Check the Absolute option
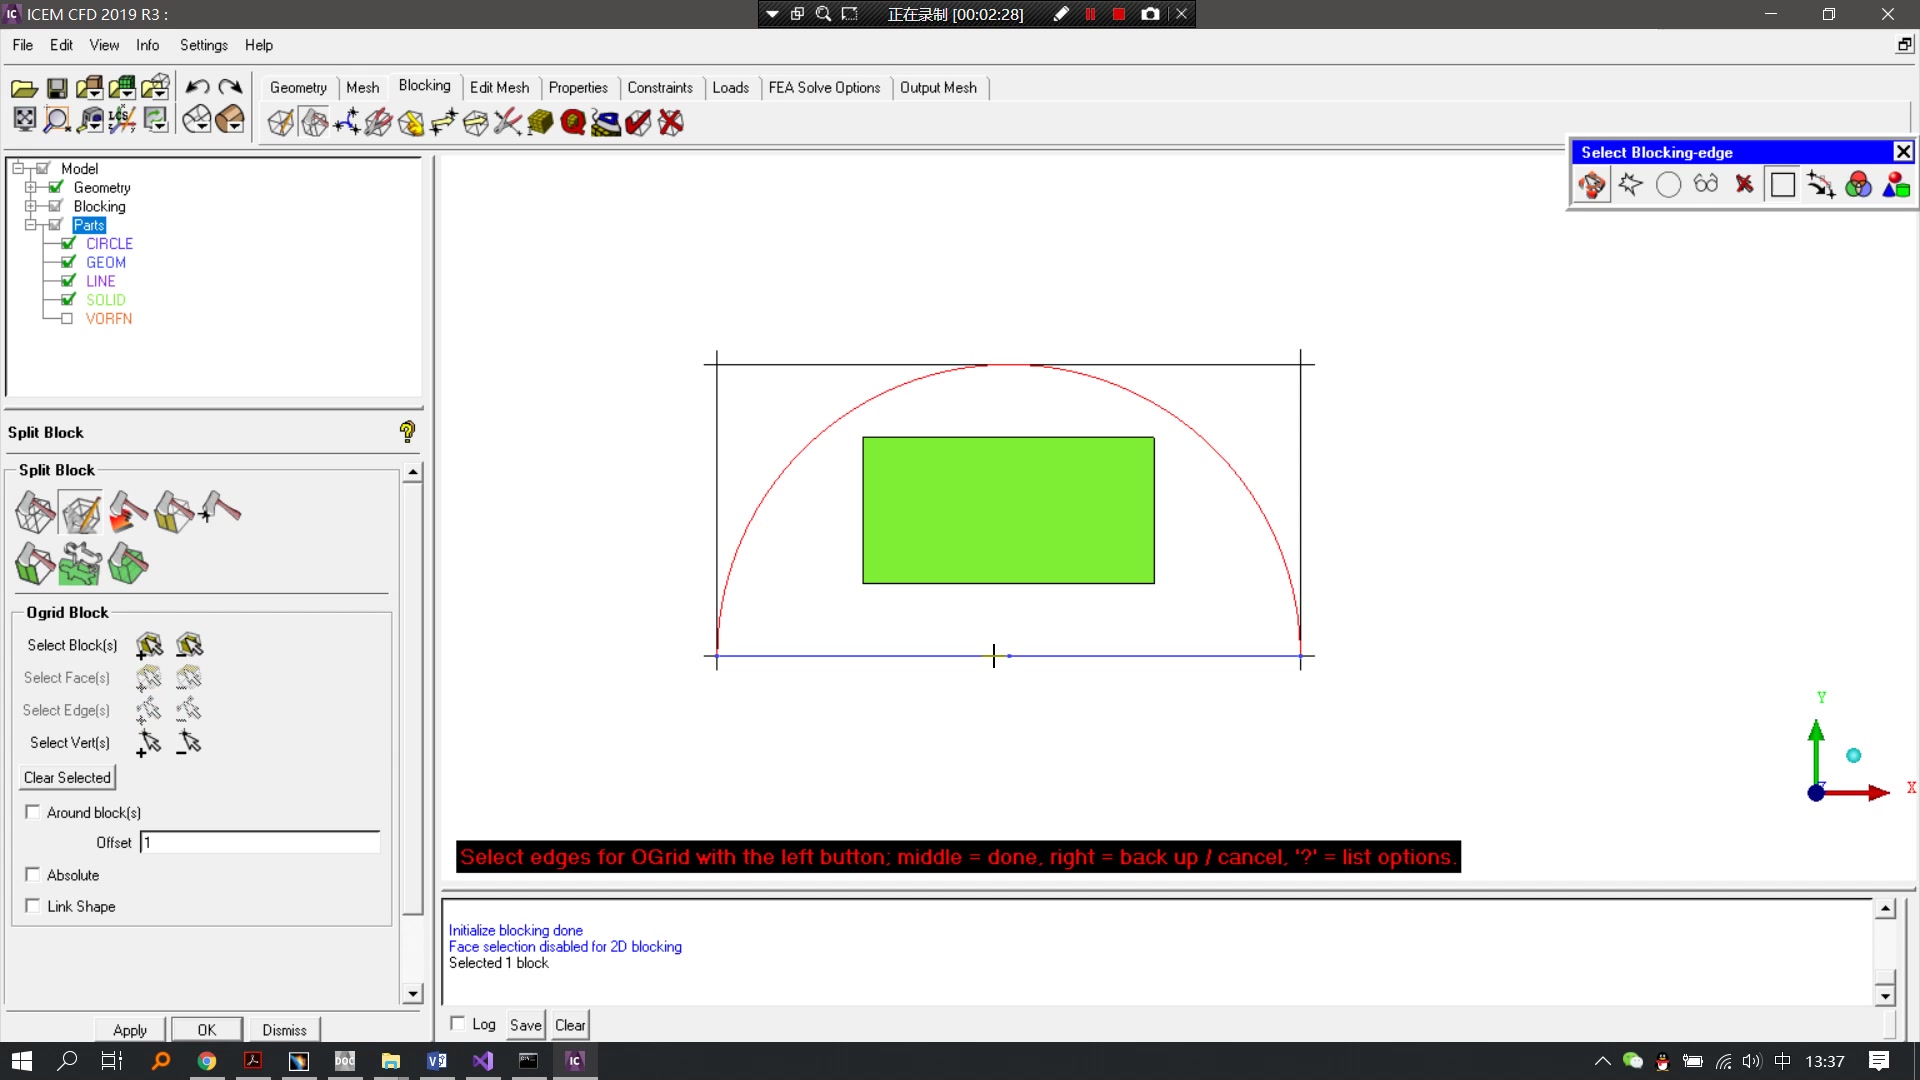The height and width of the screenshot is (1080, 1920). (33, 875)
